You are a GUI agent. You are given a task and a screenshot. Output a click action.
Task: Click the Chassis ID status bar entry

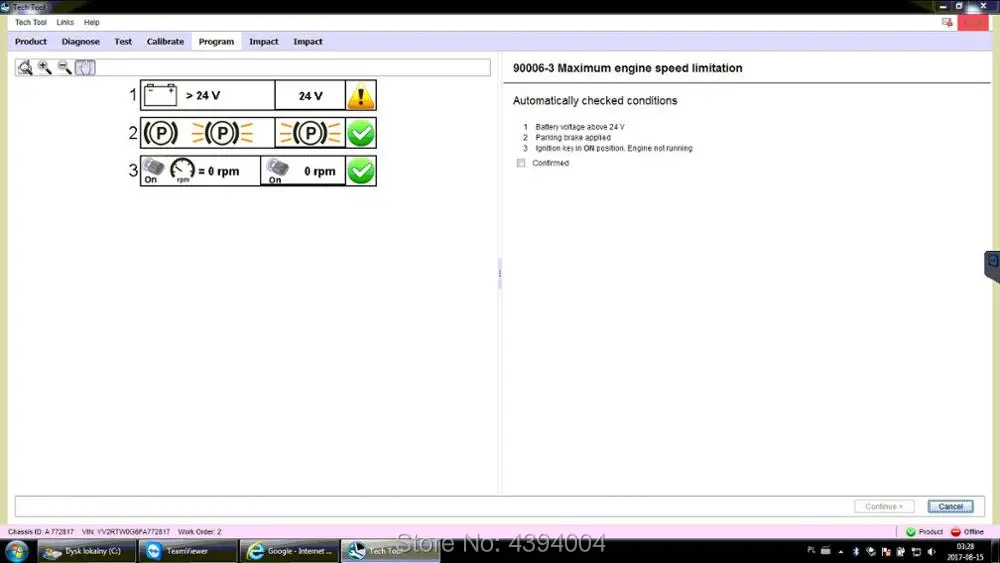[41, 532]
